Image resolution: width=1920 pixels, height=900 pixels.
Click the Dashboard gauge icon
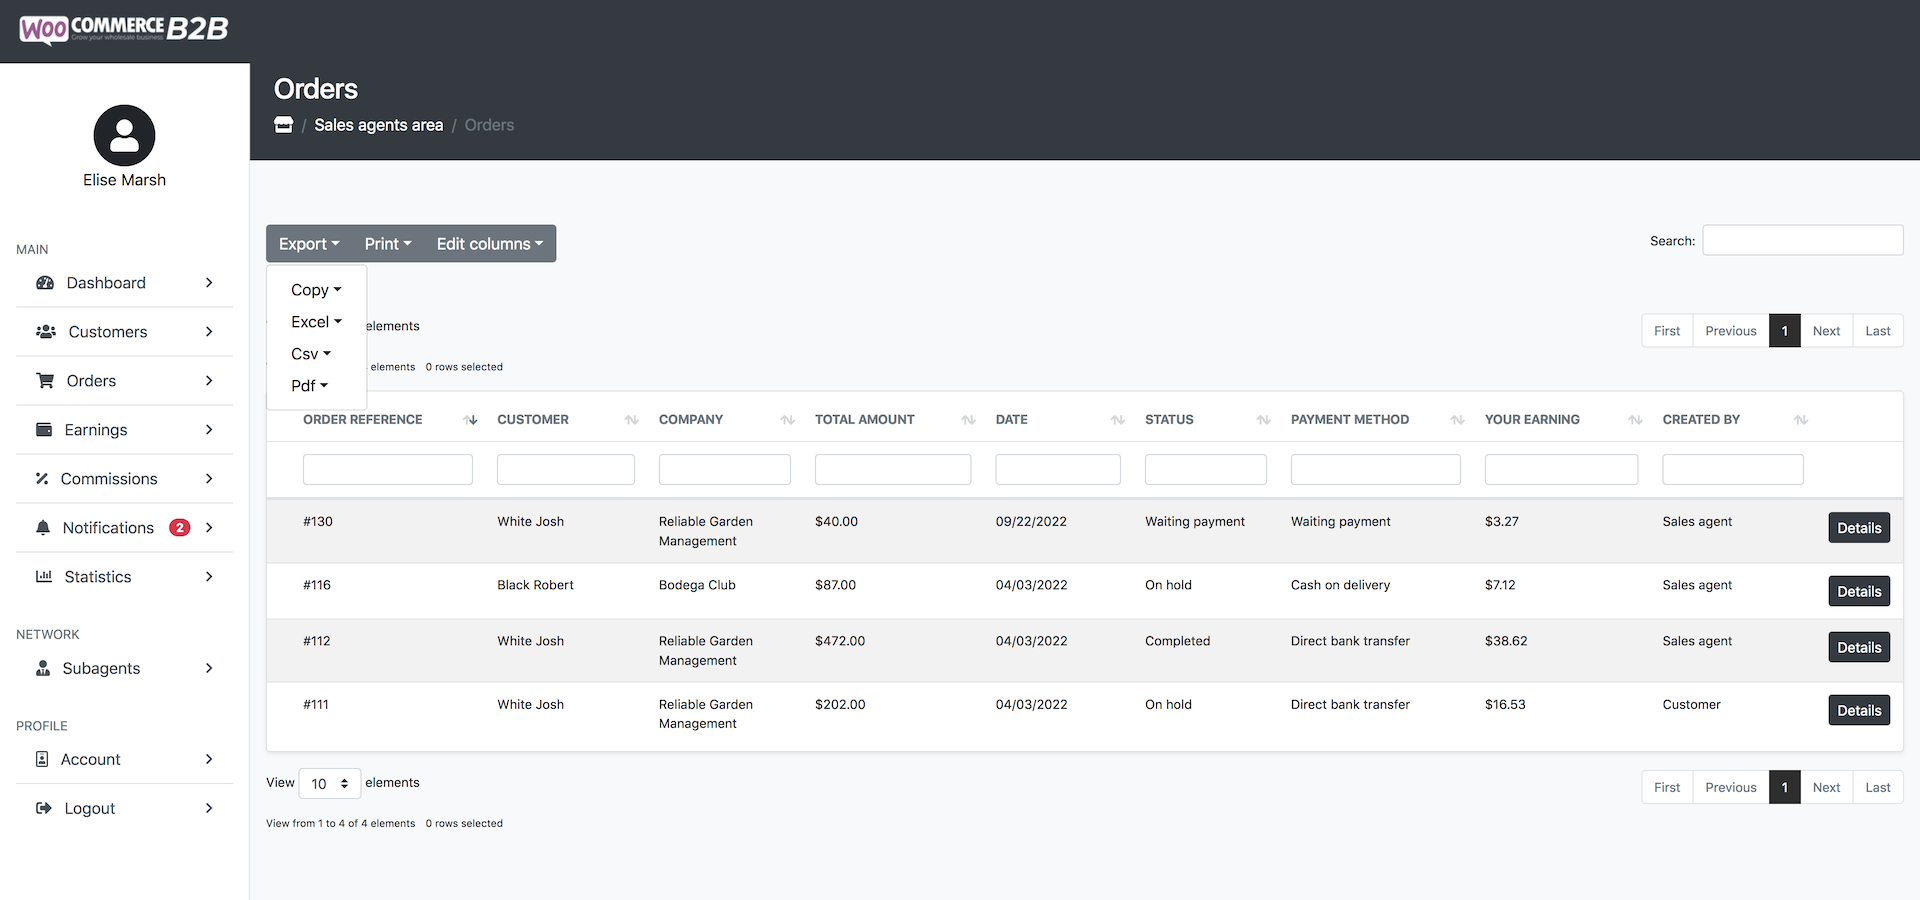[45, 283]
